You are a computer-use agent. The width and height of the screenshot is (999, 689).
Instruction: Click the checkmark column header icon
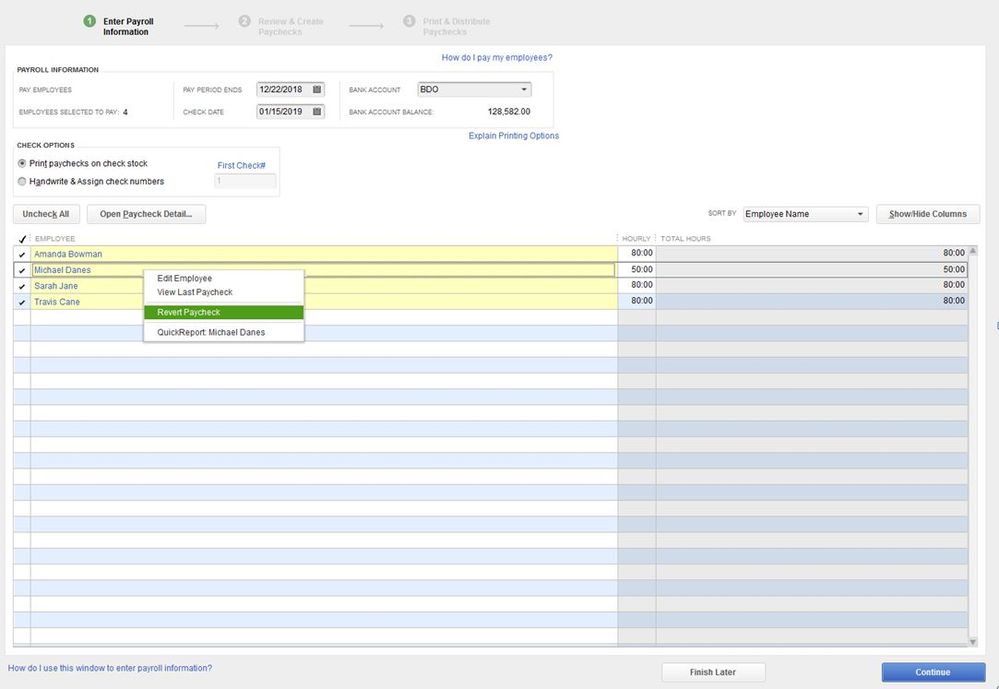click(x=22, y=239)
